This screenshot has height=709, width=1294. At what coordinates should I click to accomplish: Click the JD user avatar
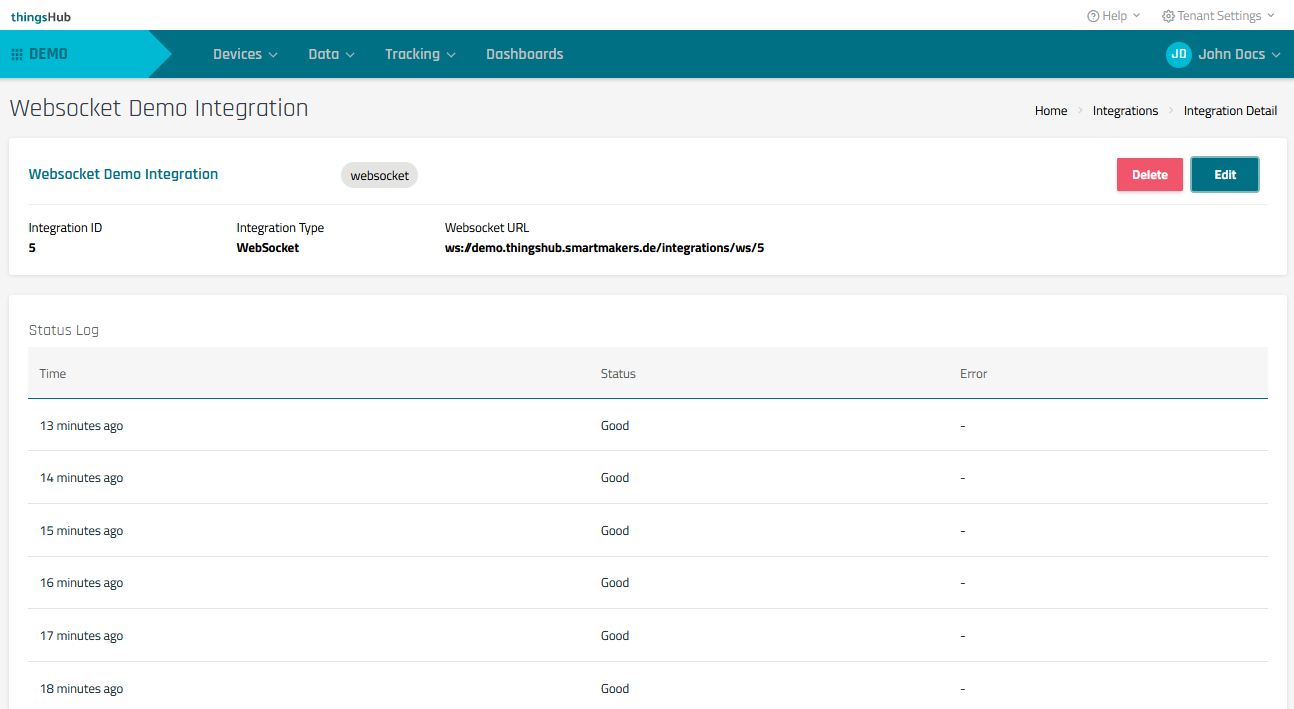coord(1178,54)
